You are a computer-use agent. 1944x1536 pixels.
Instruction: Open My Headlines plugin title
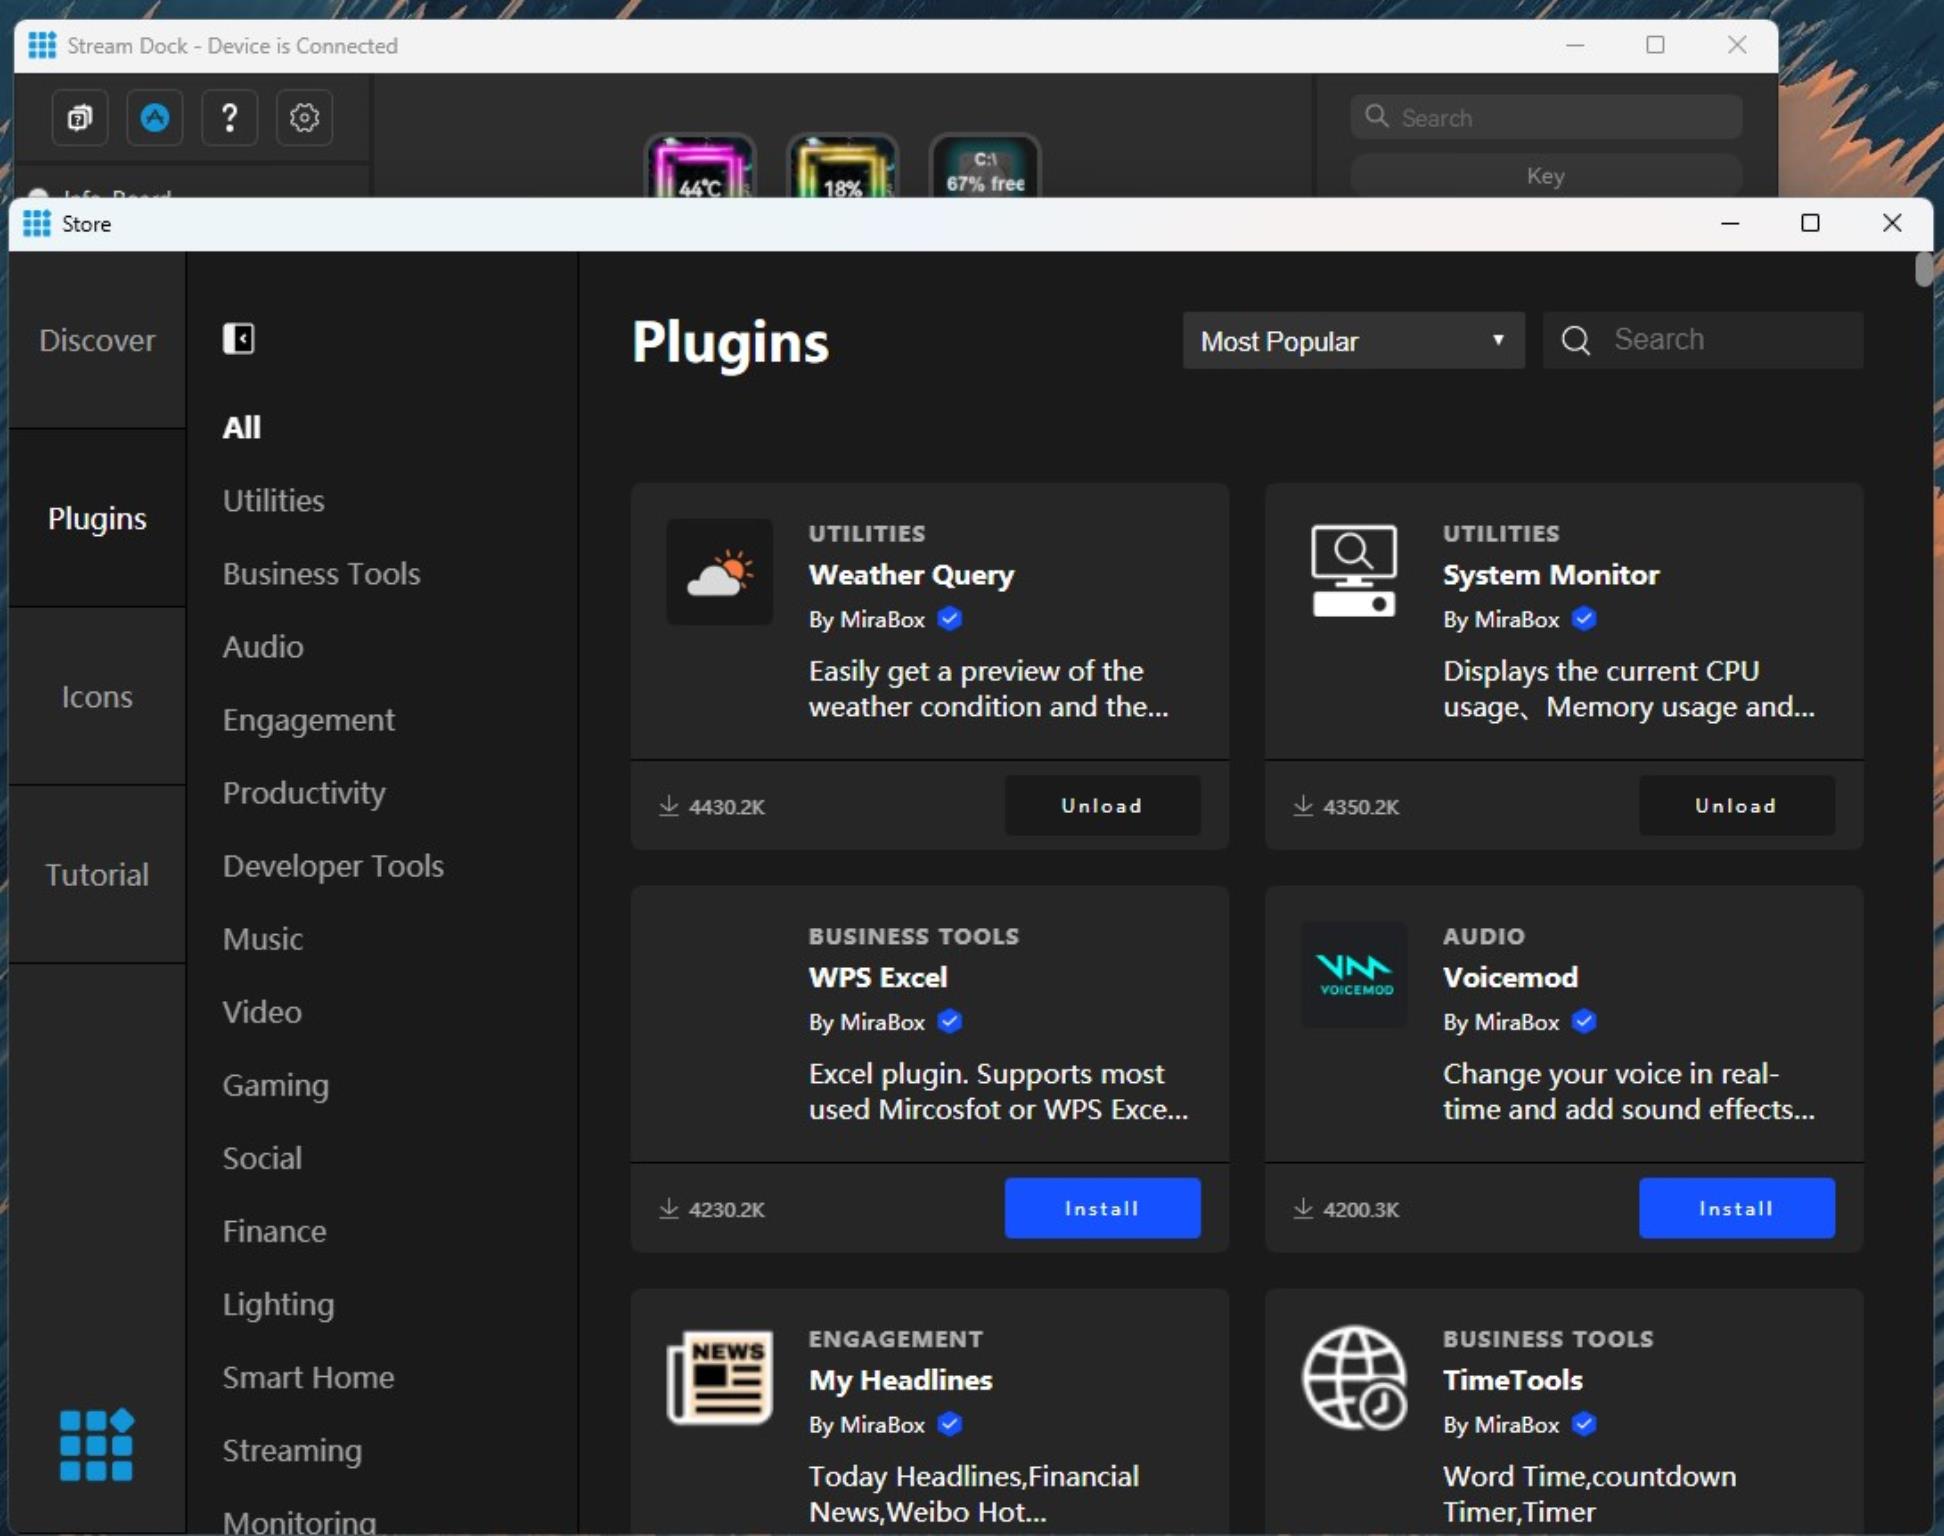(900, 1380)
